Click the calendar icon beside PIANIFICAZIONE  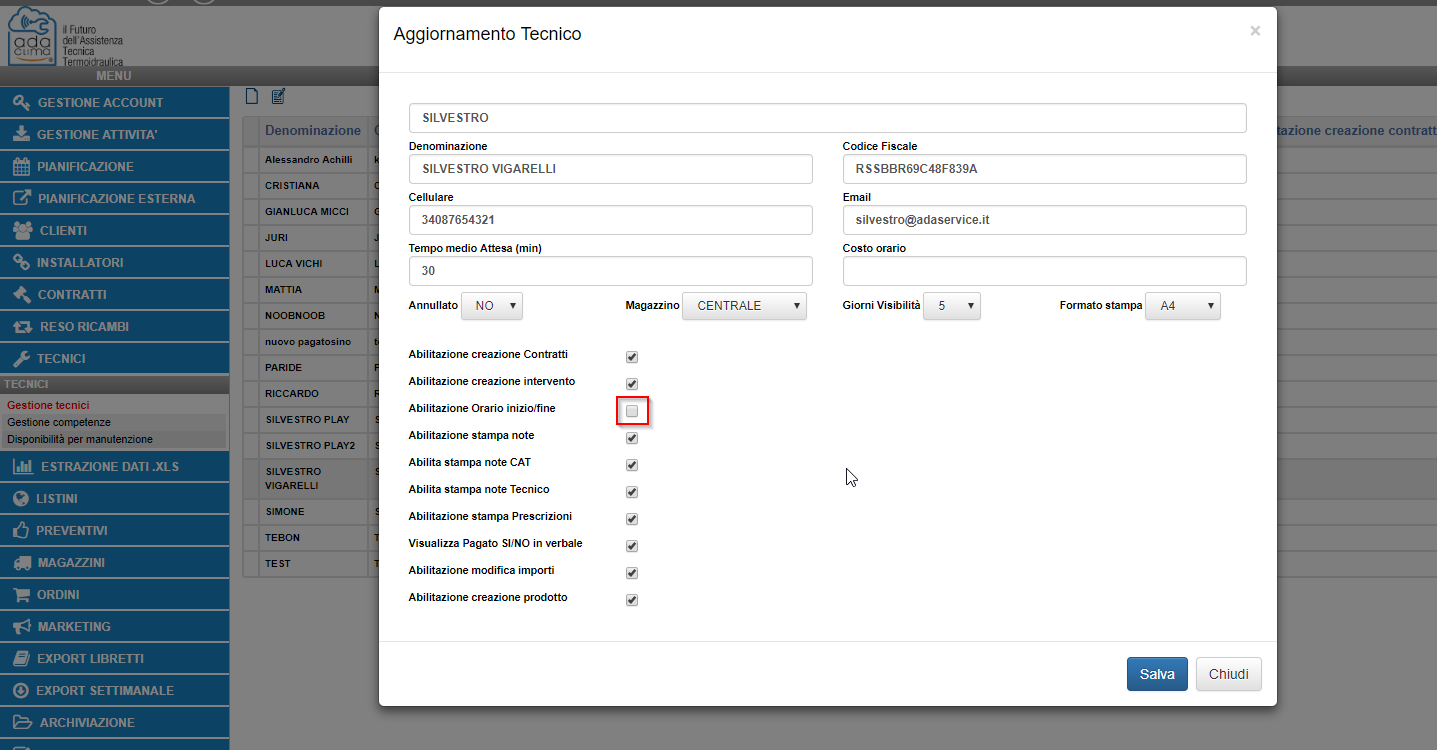[x=21, y=167]
